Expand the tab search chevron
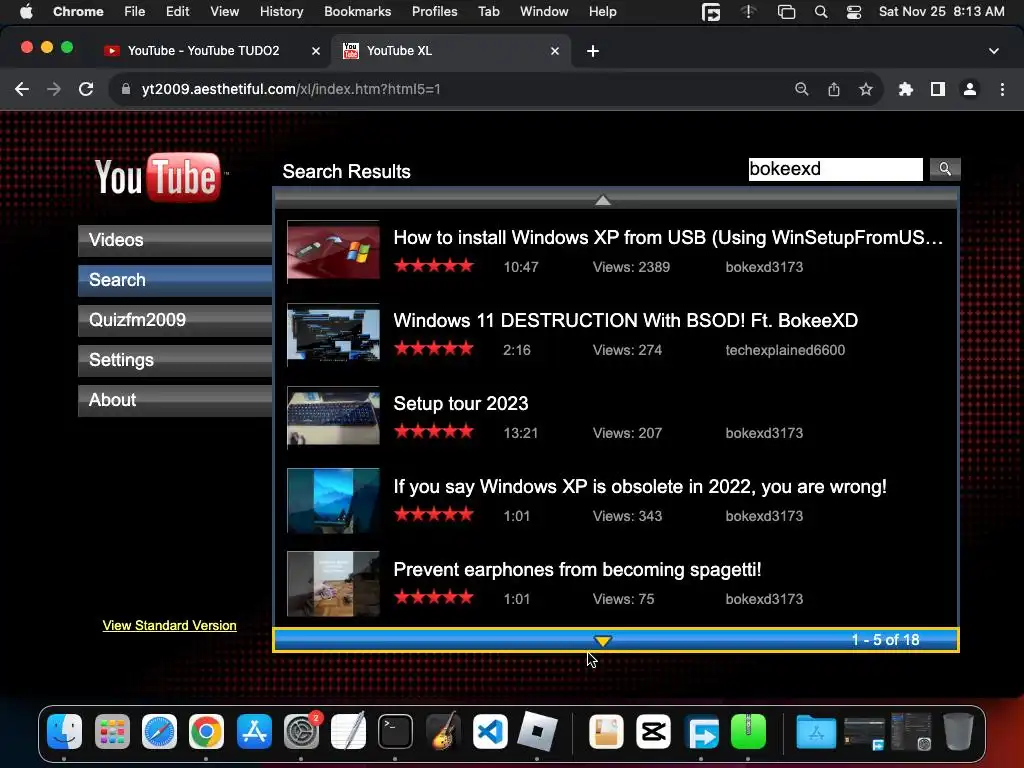Screen dimensions: 1024x768 (x=993, y=51)
